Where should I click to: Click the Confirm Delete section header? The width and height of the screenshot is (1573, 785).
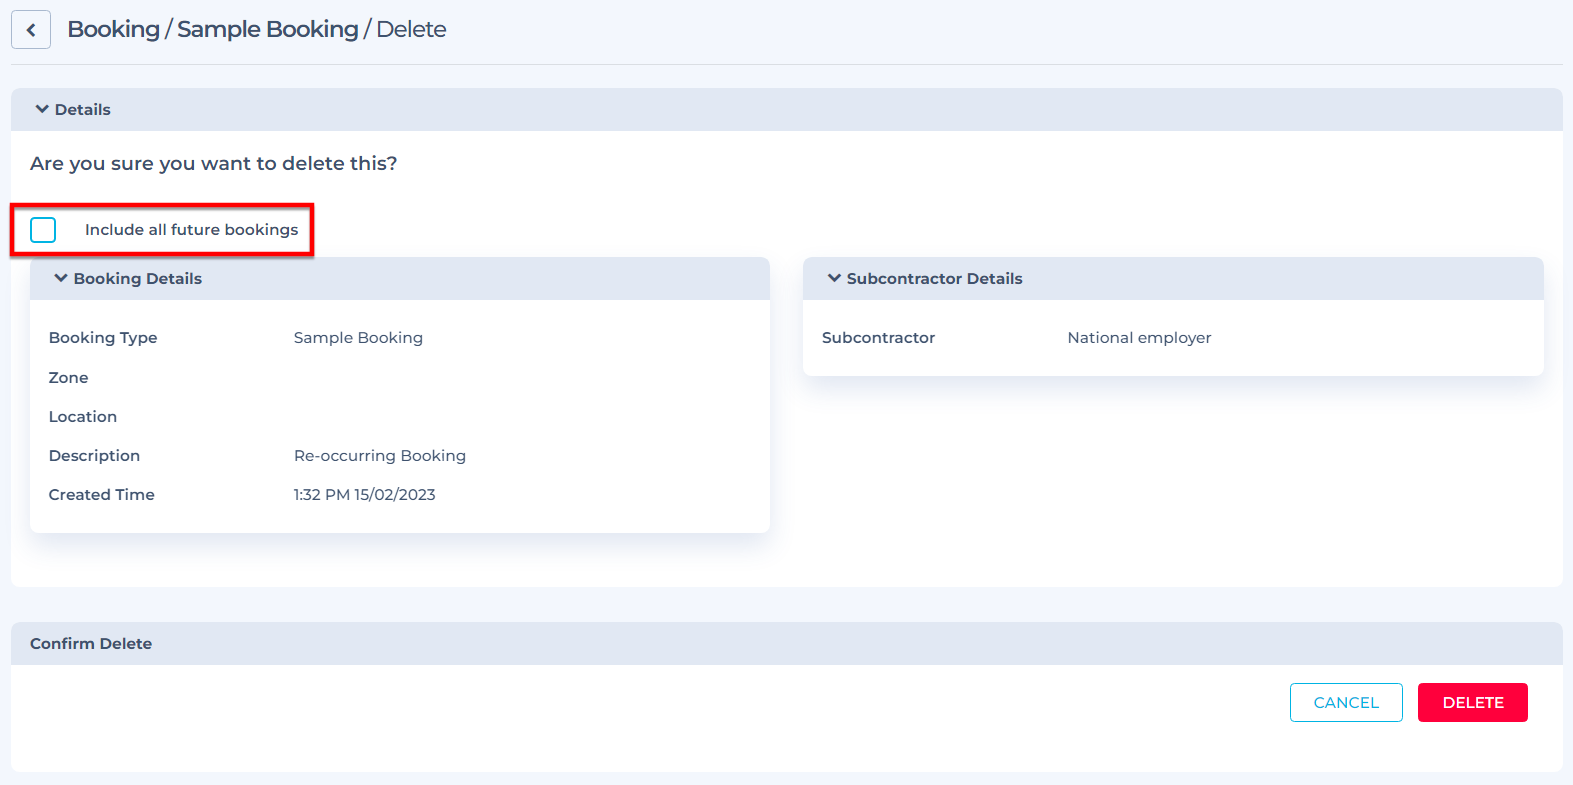(91, 644)
